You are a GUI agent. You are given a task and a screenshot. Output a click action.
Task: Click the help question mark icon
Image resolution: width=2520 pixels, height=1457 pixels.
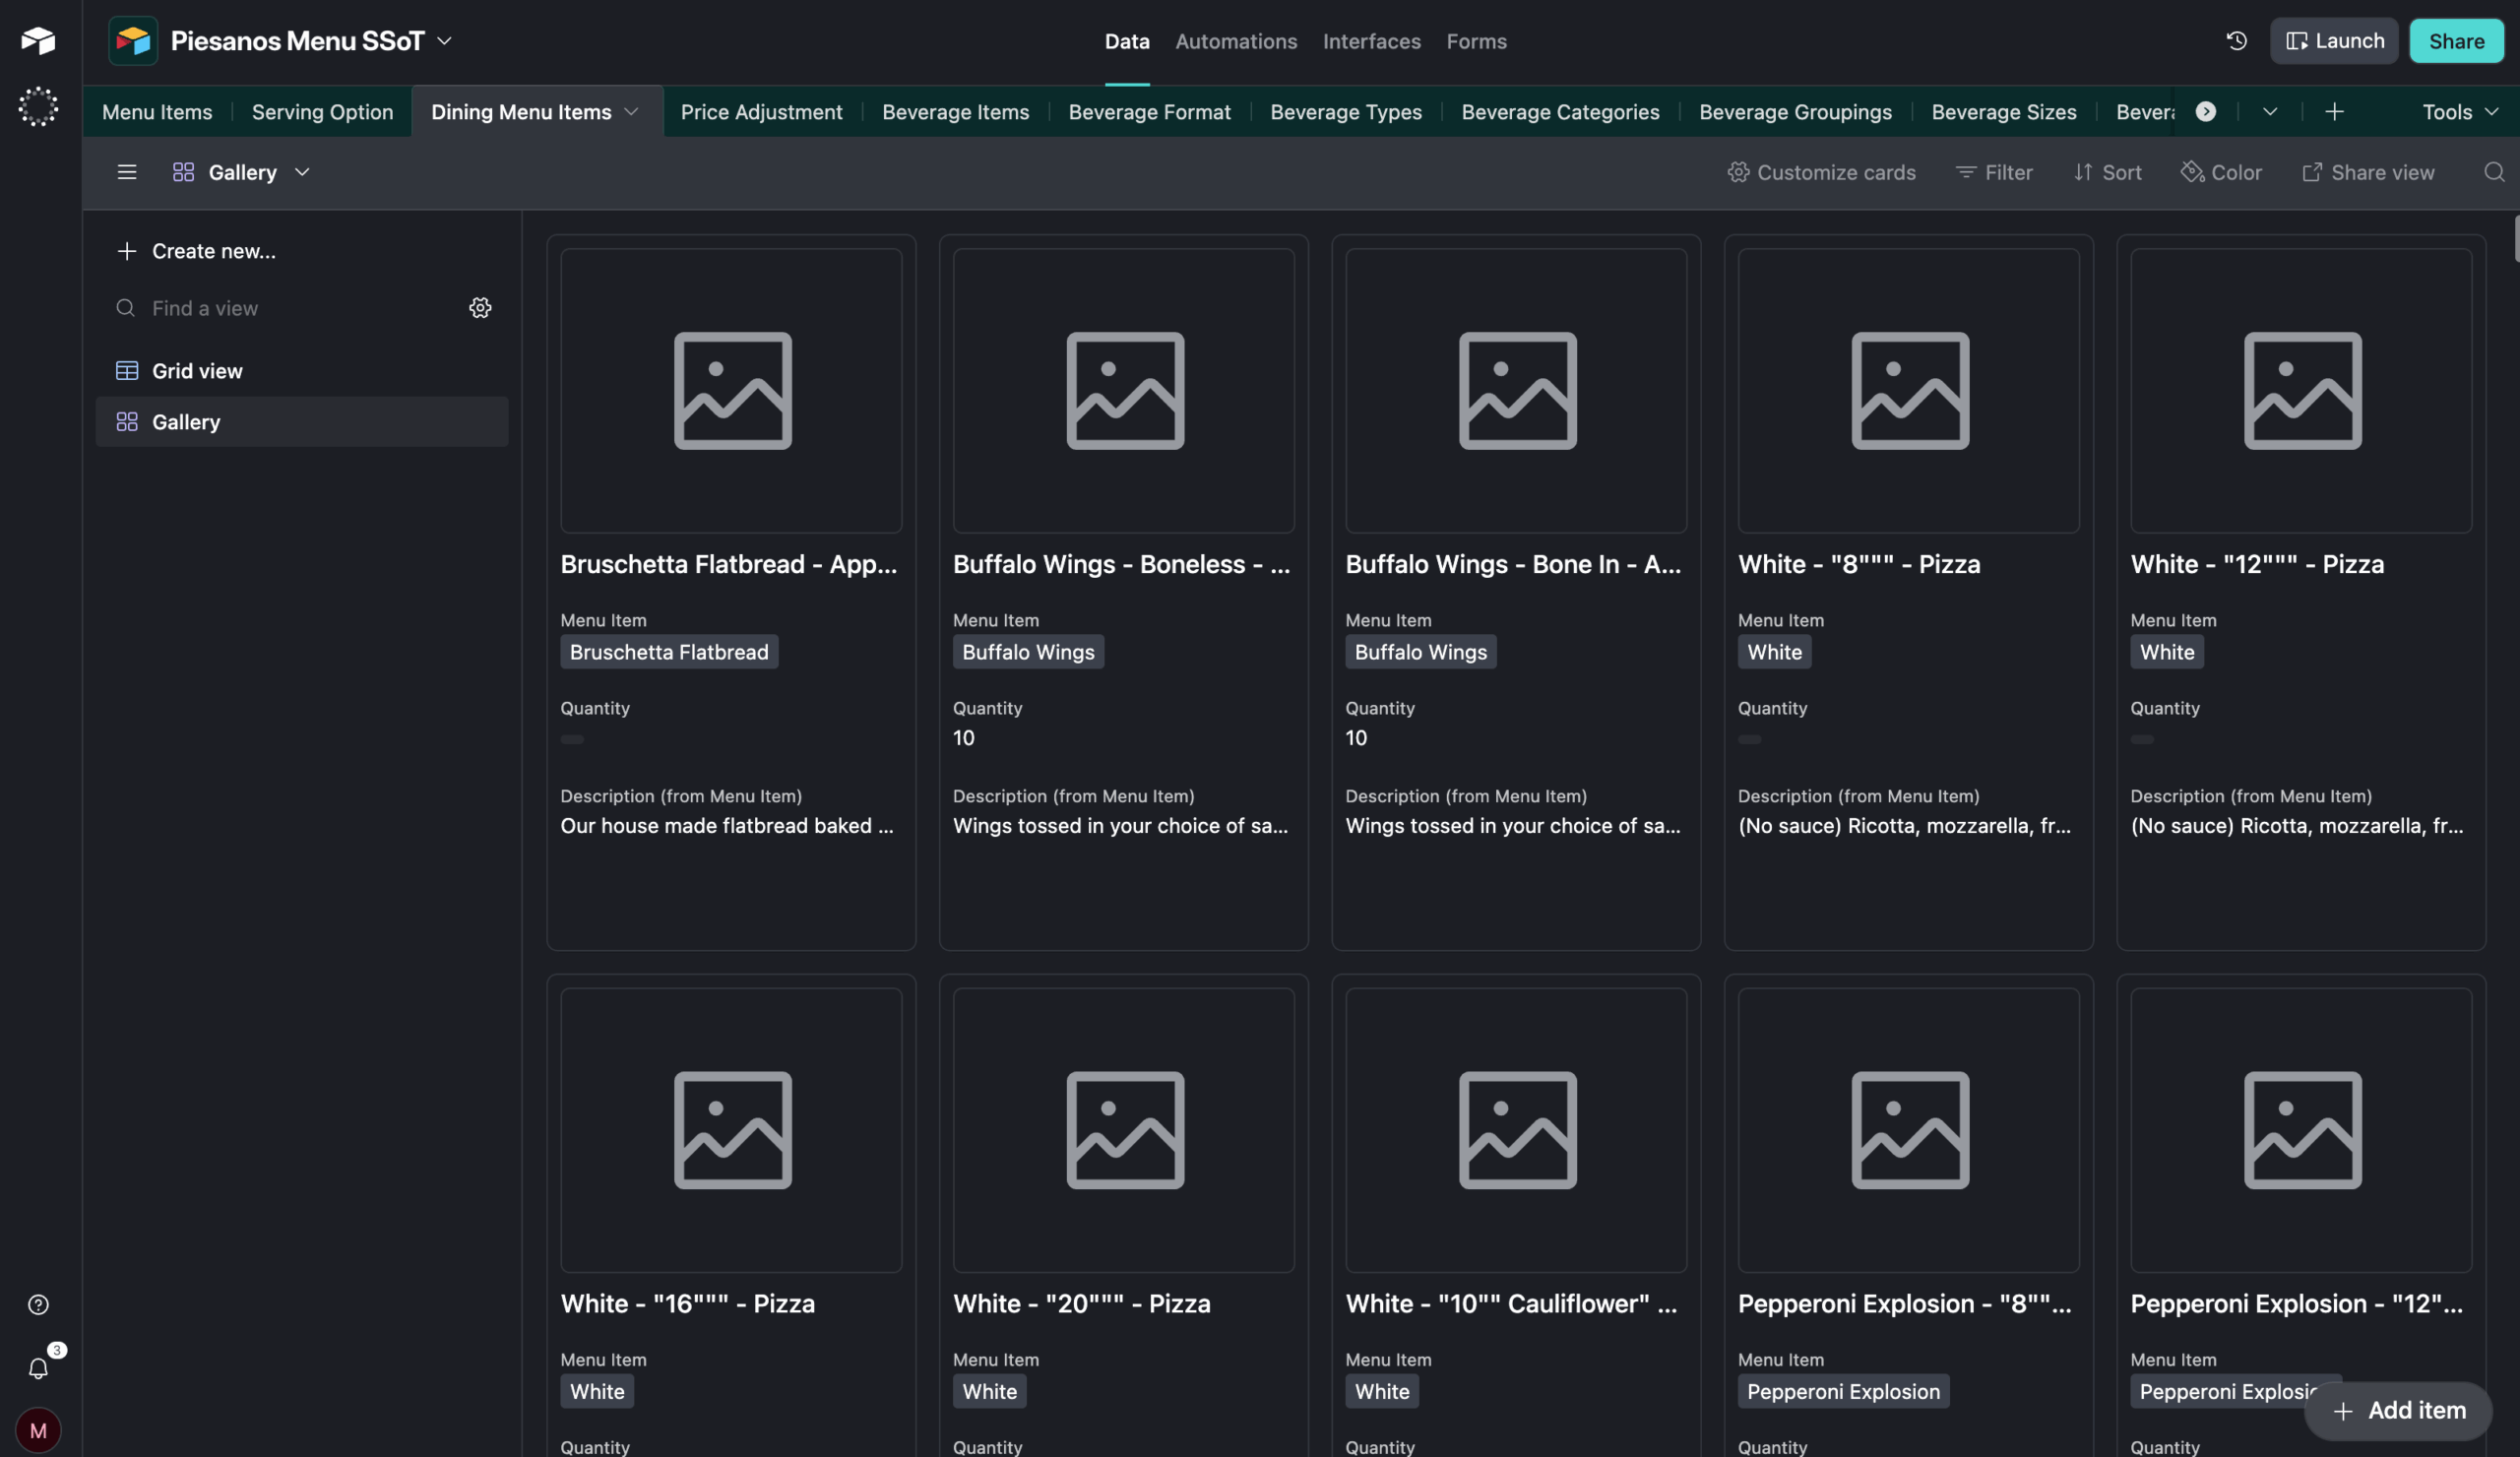(38, 1304)
